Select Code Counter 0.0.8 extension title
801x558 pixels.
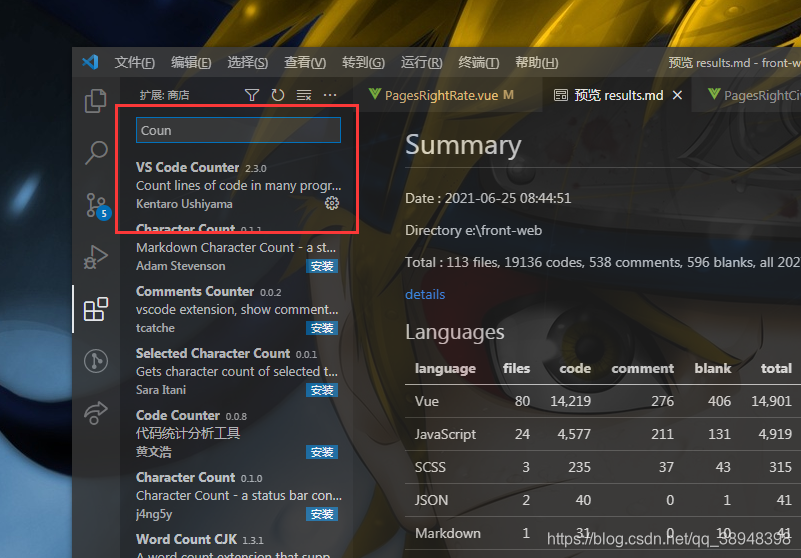[178, 415]
